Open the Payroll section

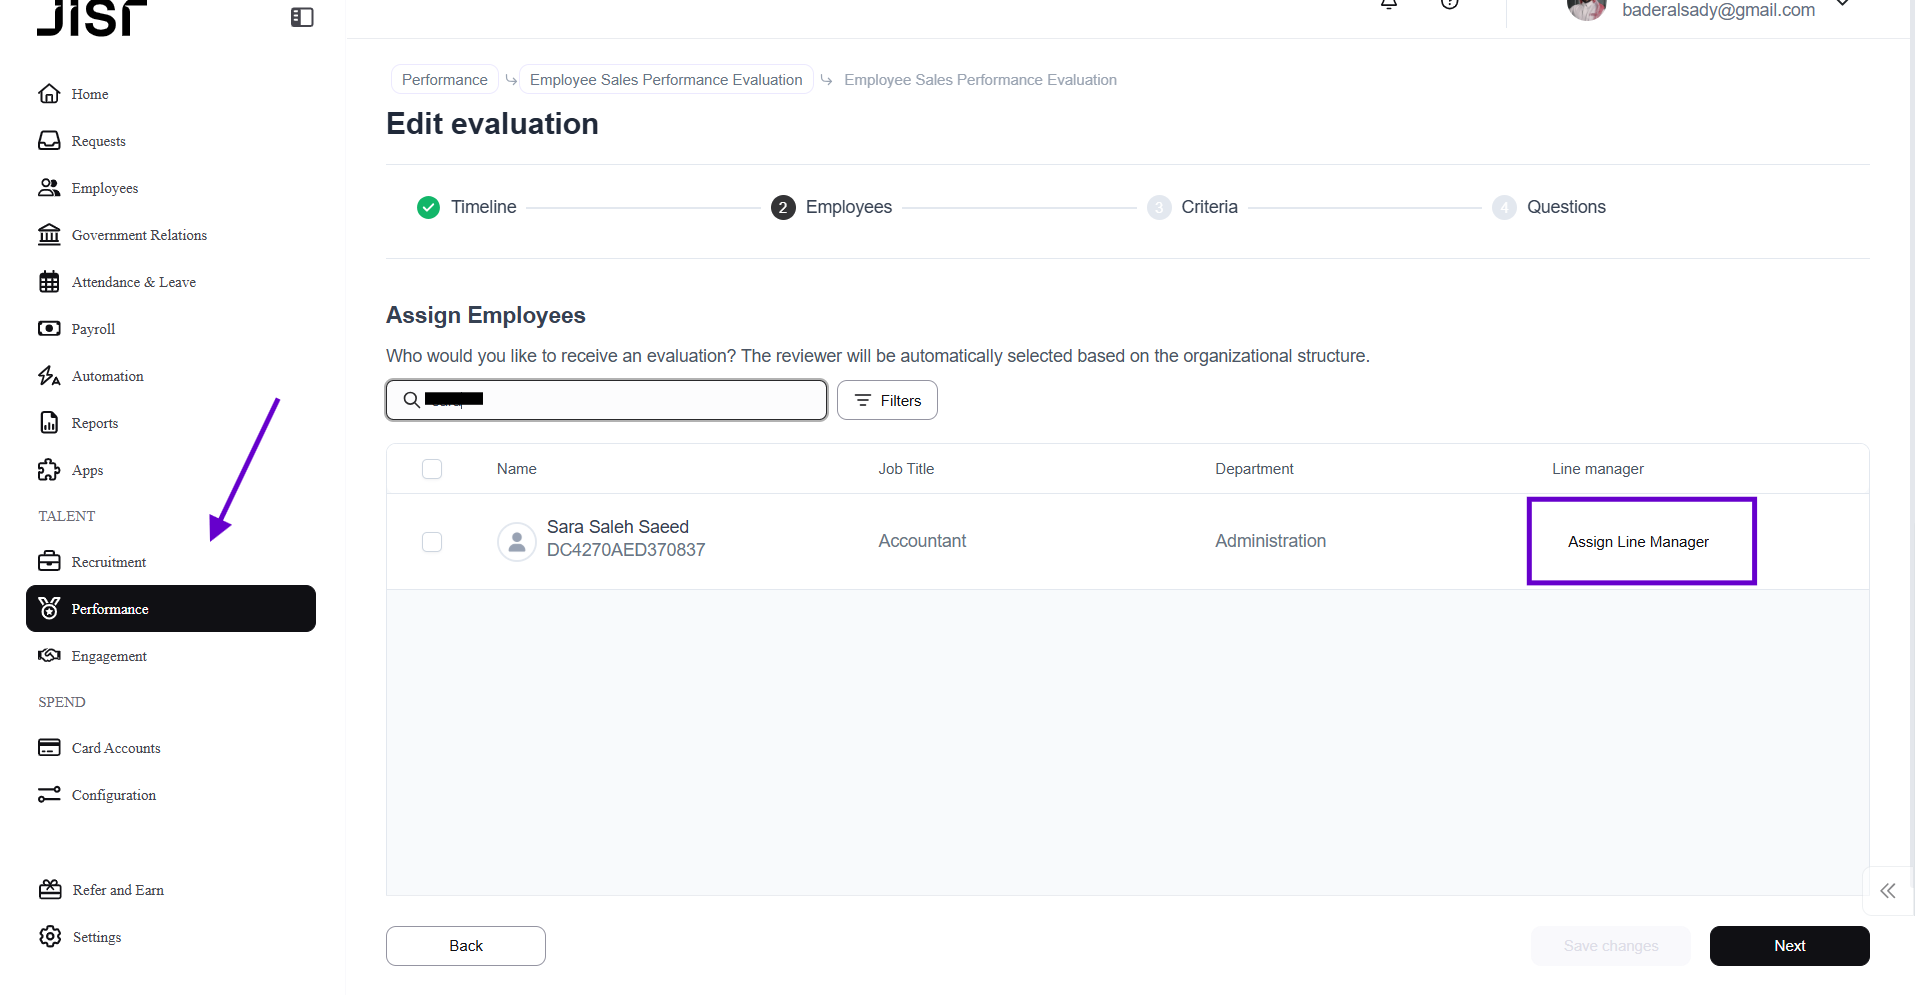93,329
